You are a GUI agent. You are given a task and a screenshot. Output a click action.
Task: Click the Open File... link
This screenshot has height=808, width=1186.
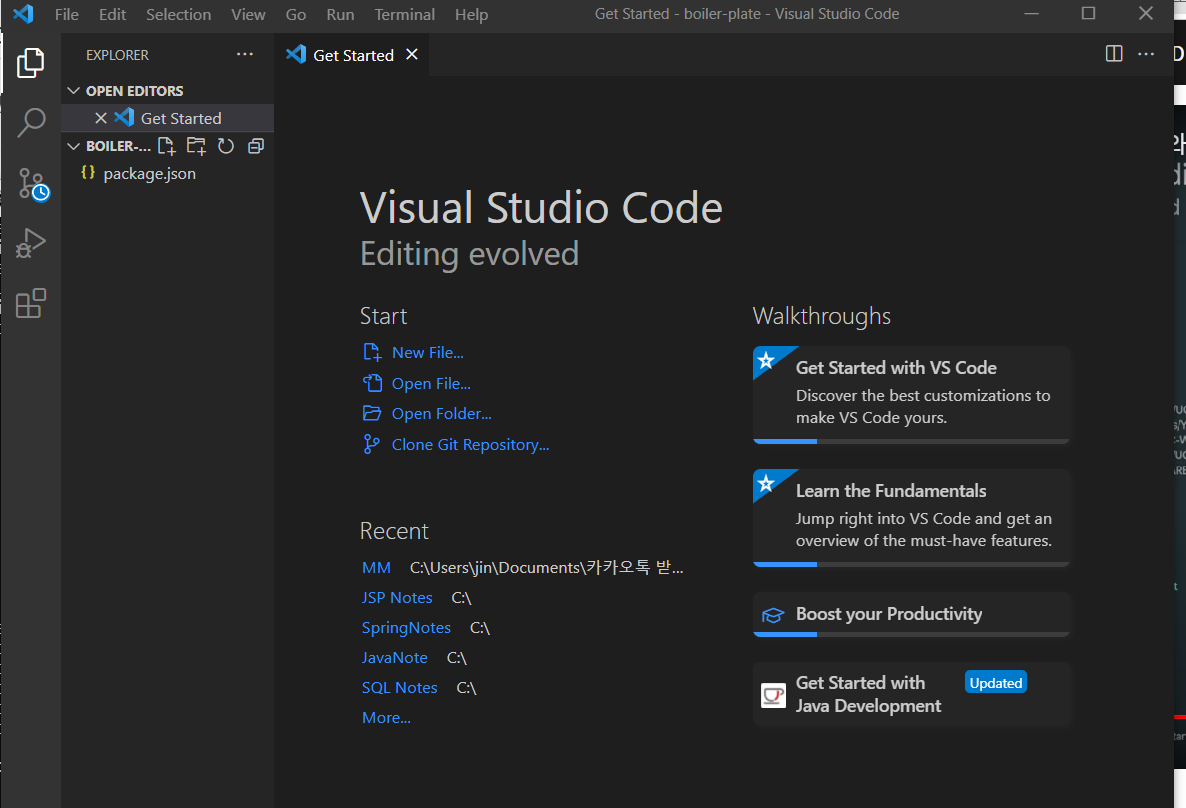431,384
